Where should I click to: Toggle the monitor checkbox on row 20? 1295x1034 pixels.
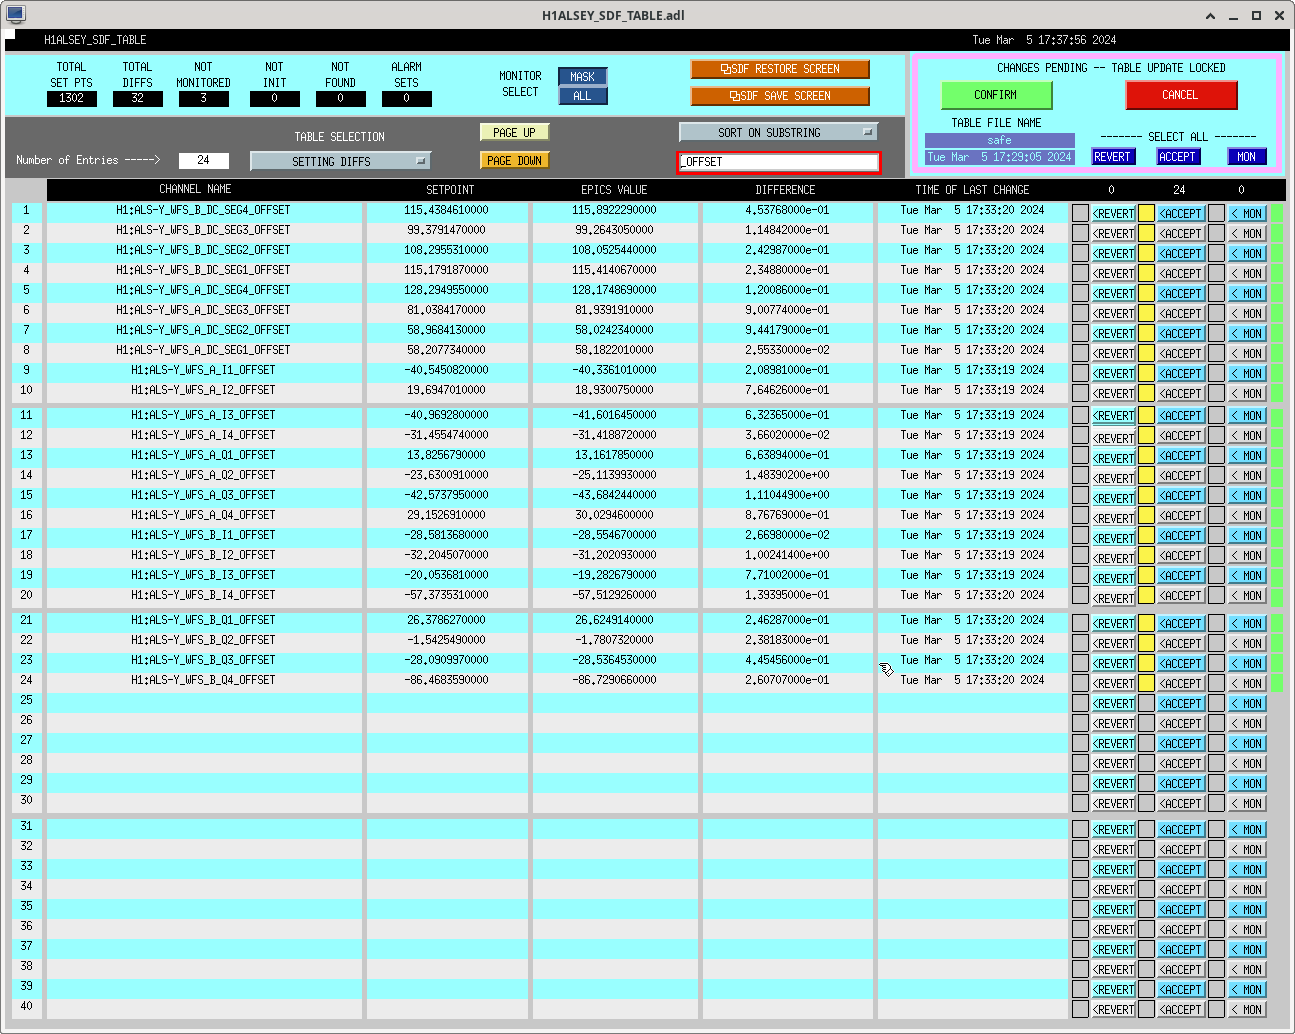(x=1216, y=596)
